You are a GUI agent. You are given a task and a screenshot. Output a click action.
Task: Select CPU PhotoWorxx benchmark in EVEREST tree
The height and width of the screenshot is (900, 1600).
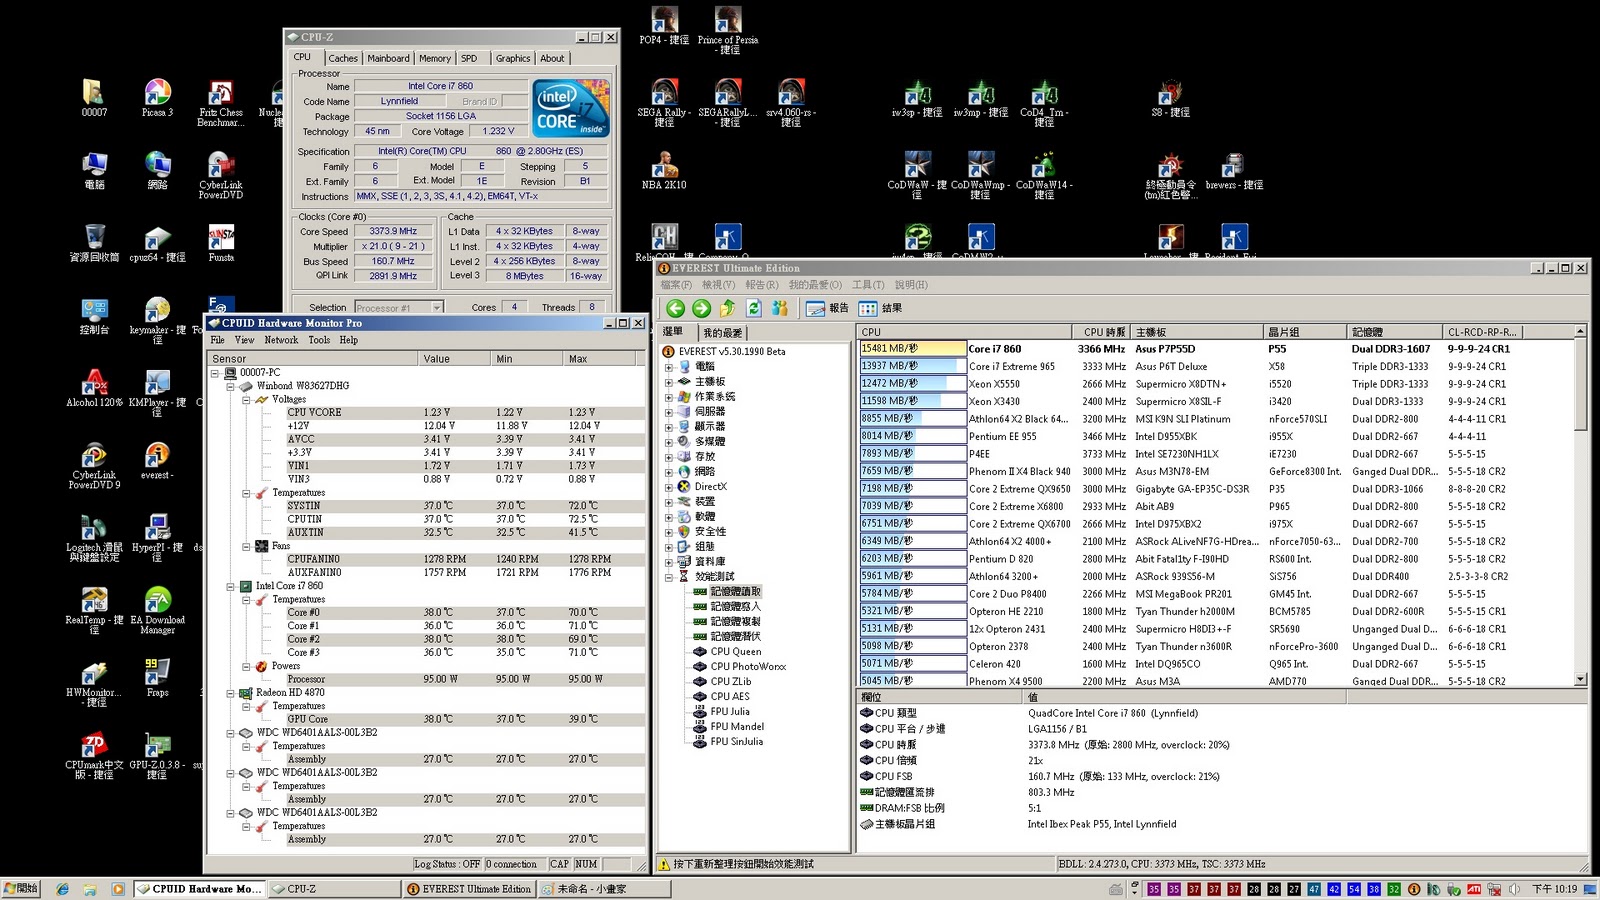pyautogui.click(x=748, y=667)
